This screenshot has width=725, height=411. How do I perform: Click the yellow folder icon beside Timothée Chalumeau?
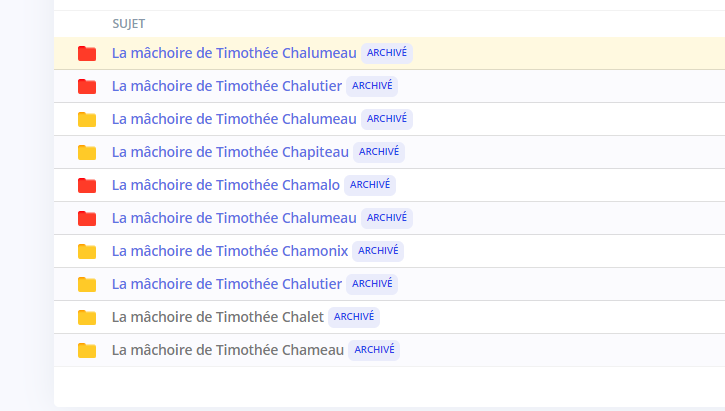[87, 119]
